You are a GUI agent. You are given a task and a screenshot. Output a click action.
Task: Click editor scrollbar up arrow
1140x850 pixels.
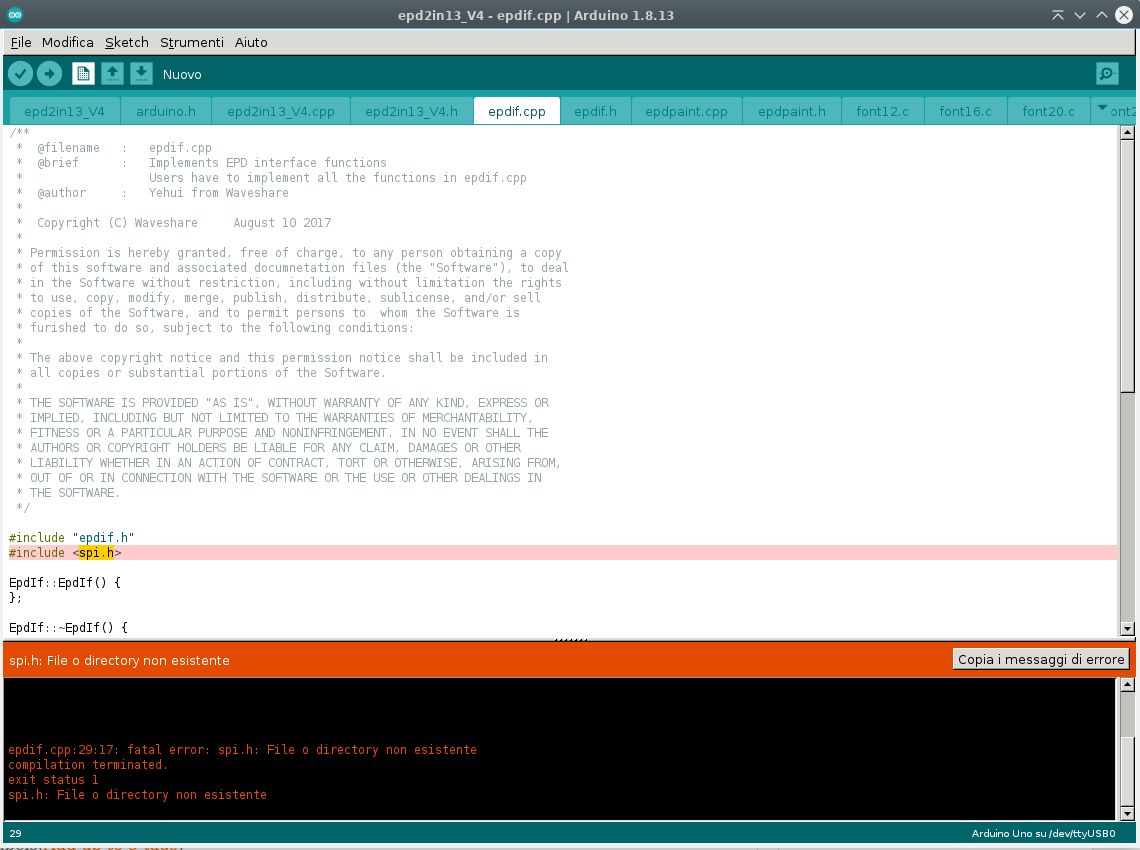[1127, 132]
